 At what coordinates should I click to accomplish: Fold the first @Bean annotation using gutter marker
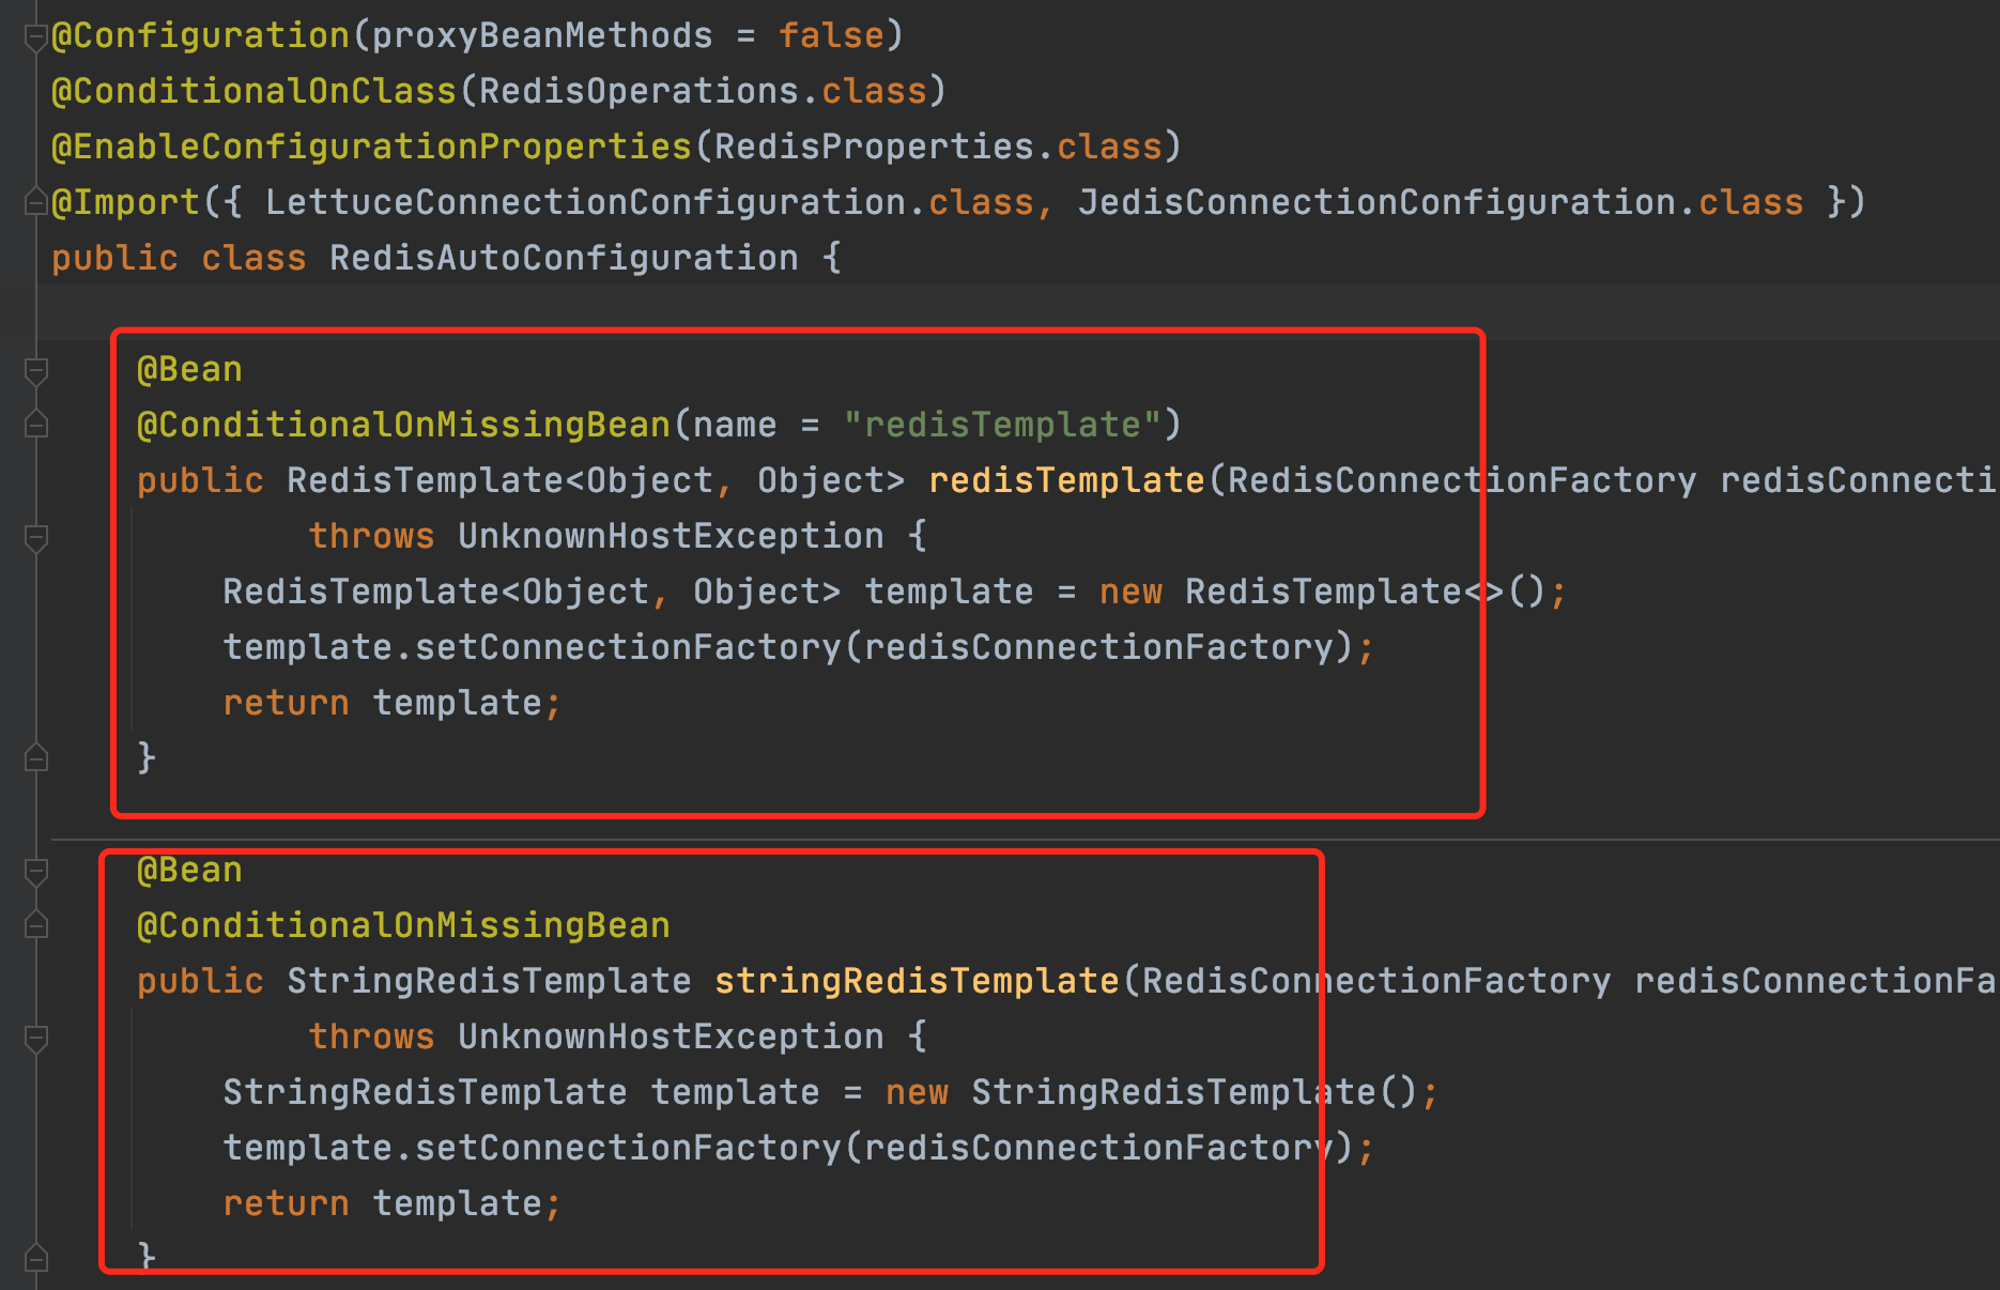pyautogui.click(x=36, y=371)
